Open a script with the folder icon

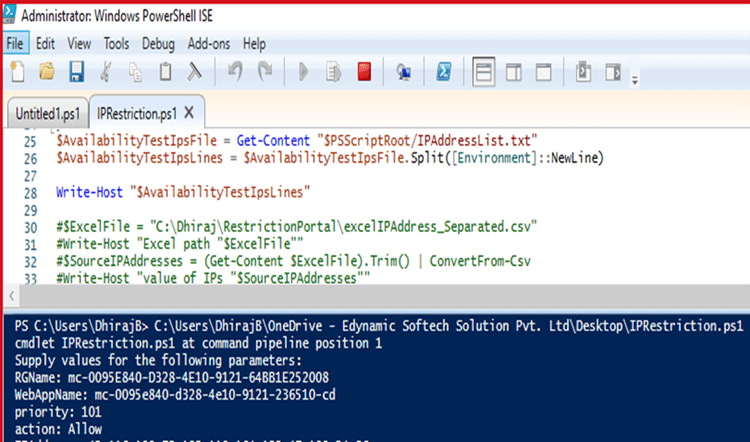click(47, 72)
